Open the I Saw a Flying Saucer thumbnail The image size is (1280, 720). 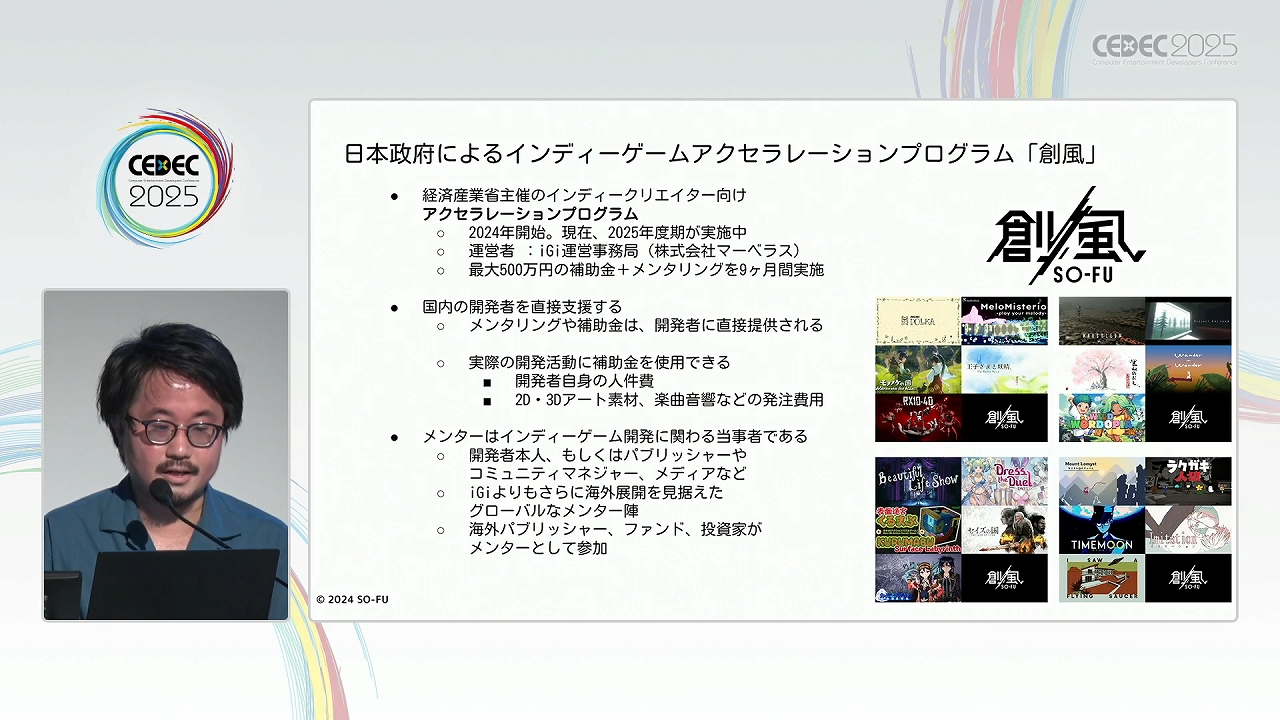pos(1101,578)
